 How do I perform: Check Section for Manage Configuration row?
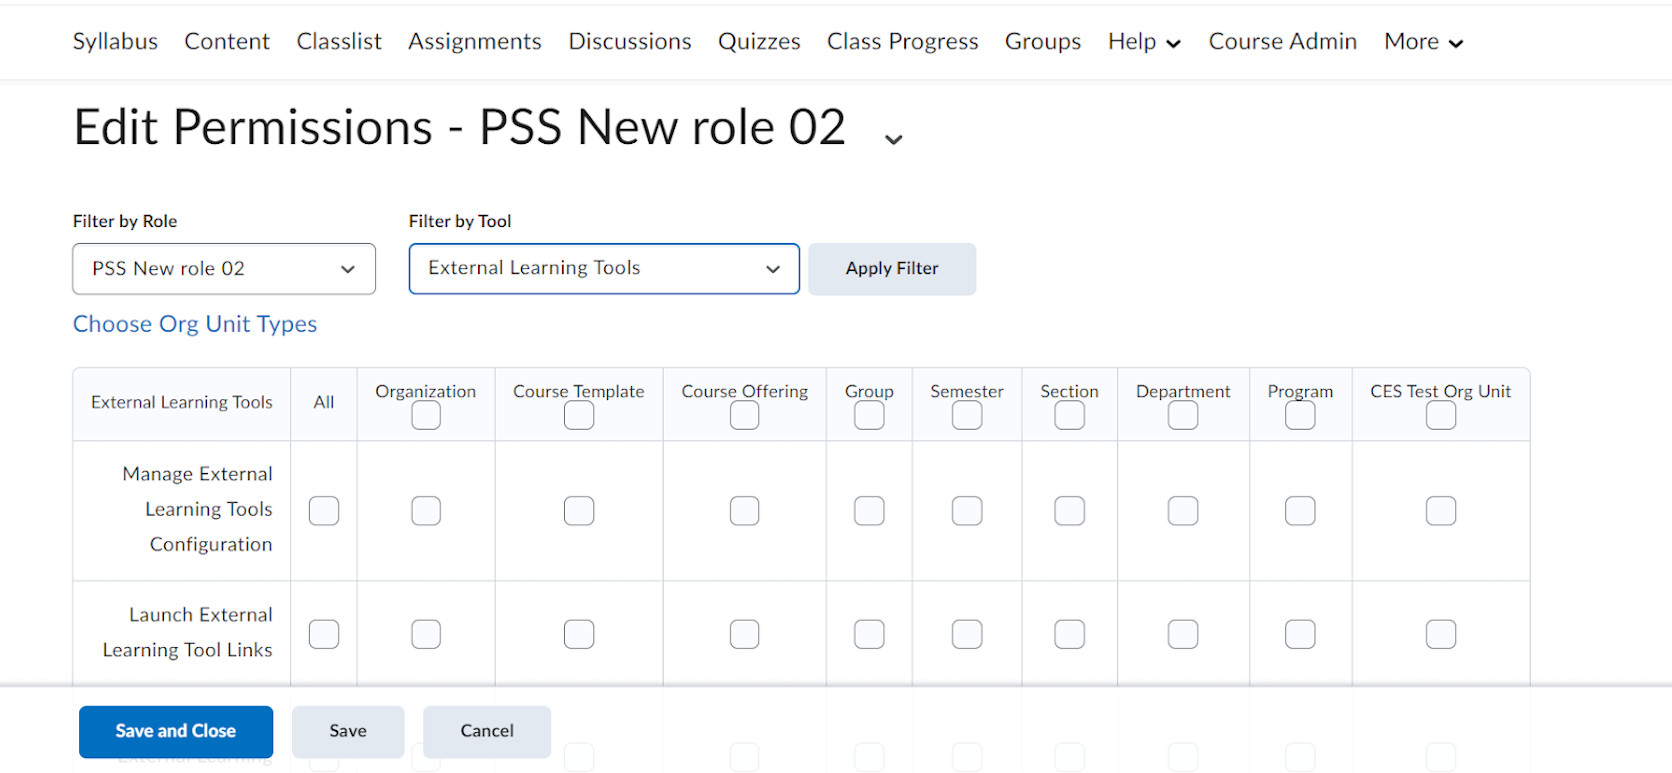tap(1070, 511)
